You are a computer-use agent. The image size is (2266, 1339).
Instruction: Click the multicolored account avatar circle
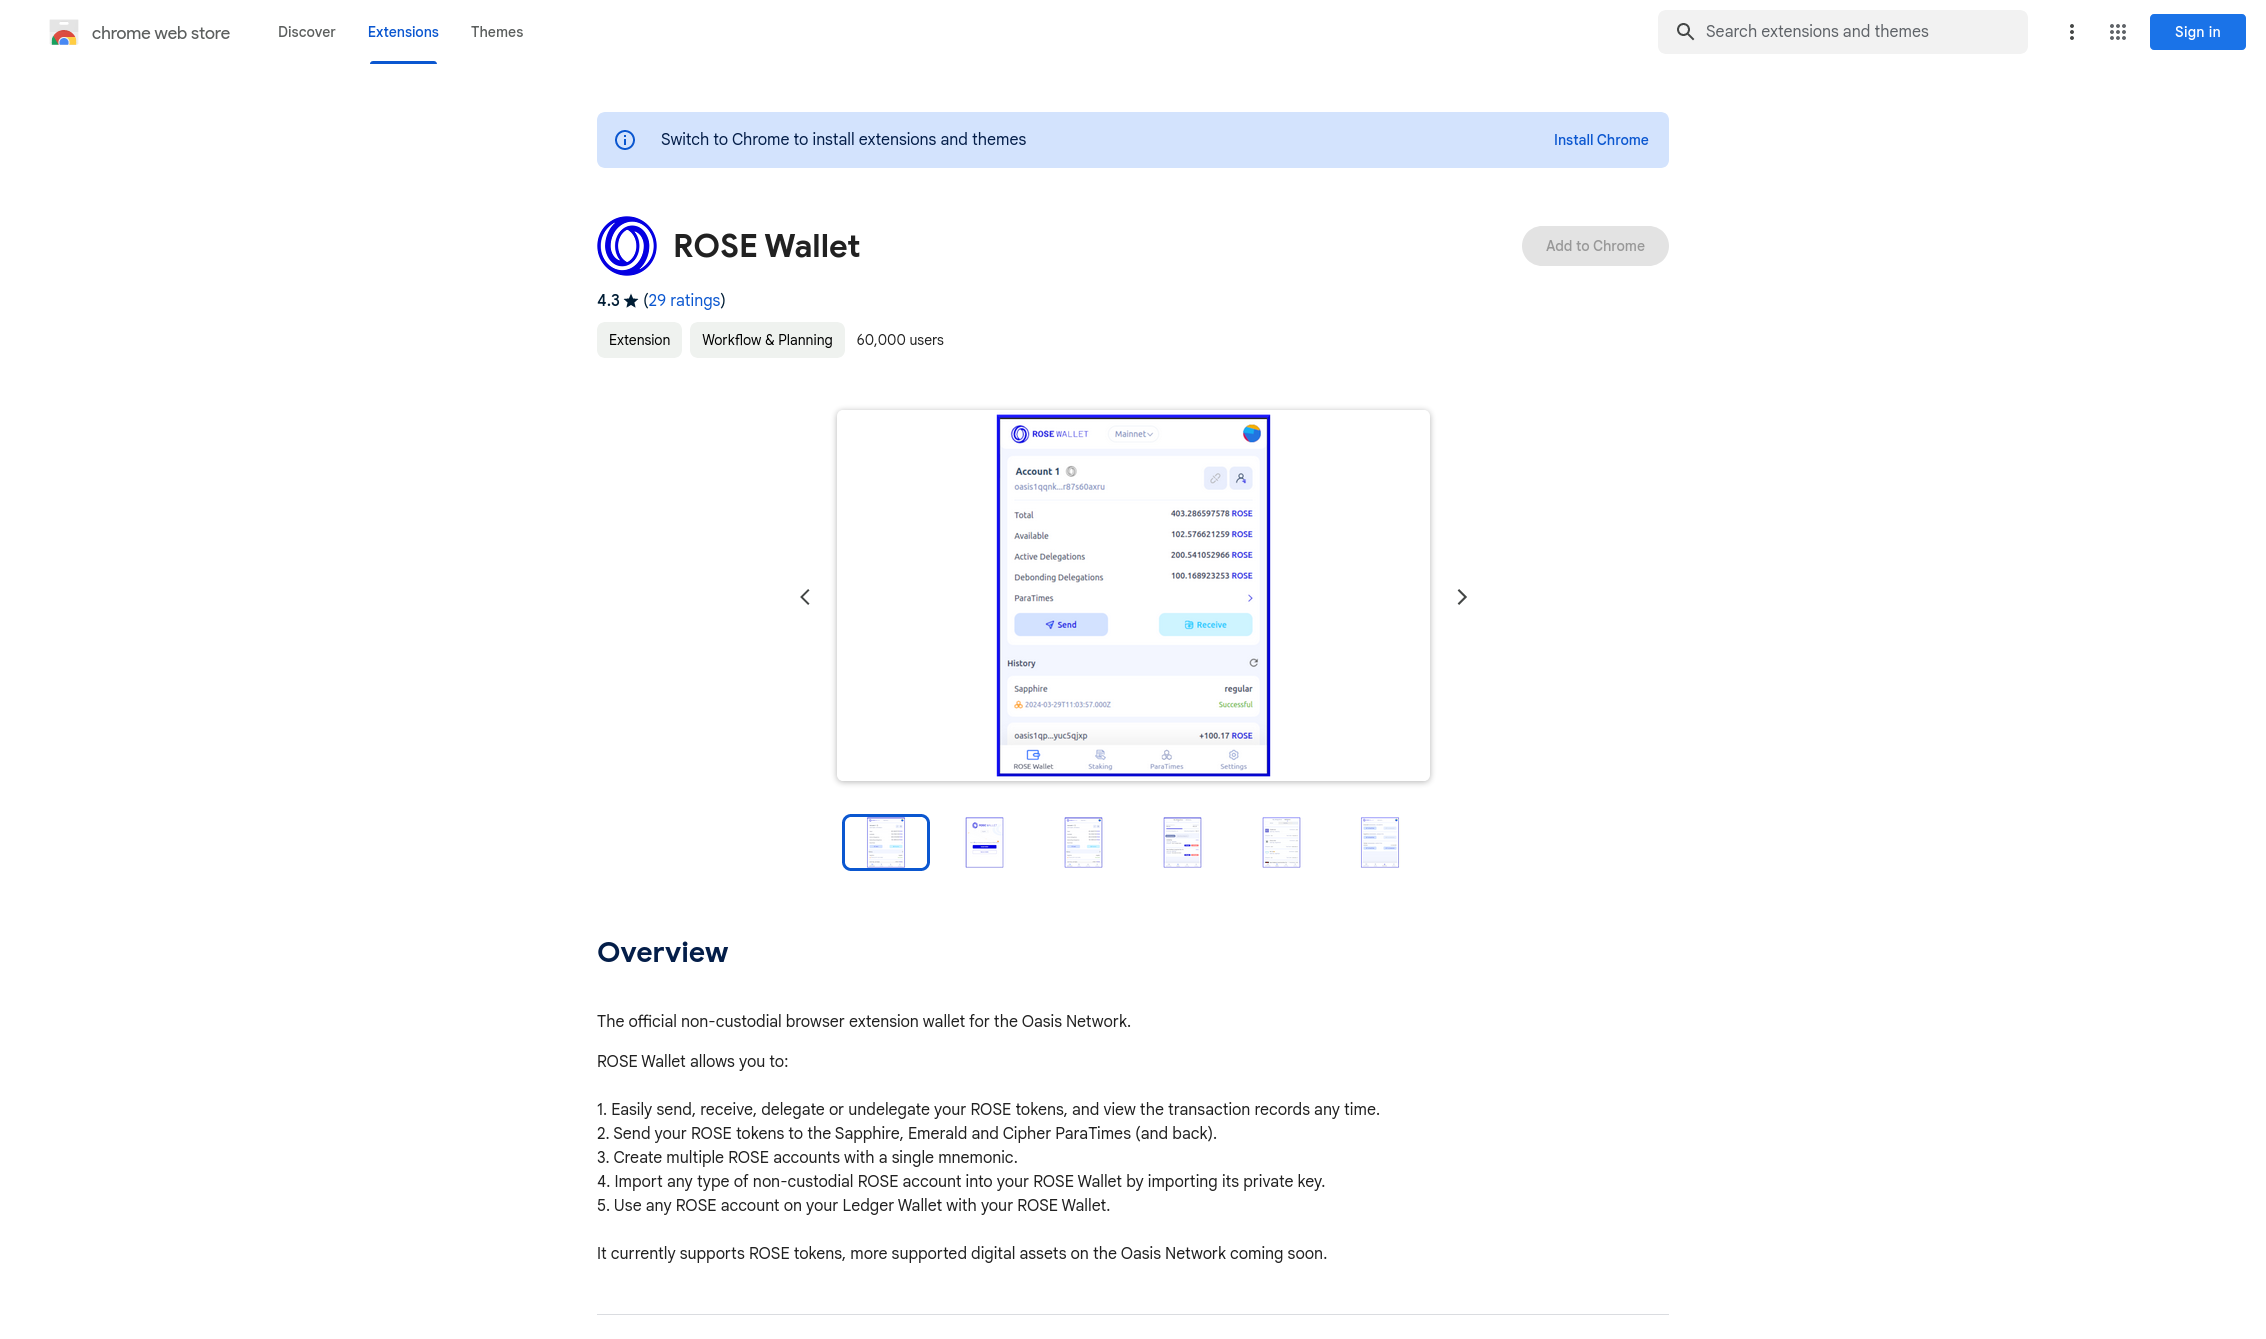click(x=1252, y=434)
